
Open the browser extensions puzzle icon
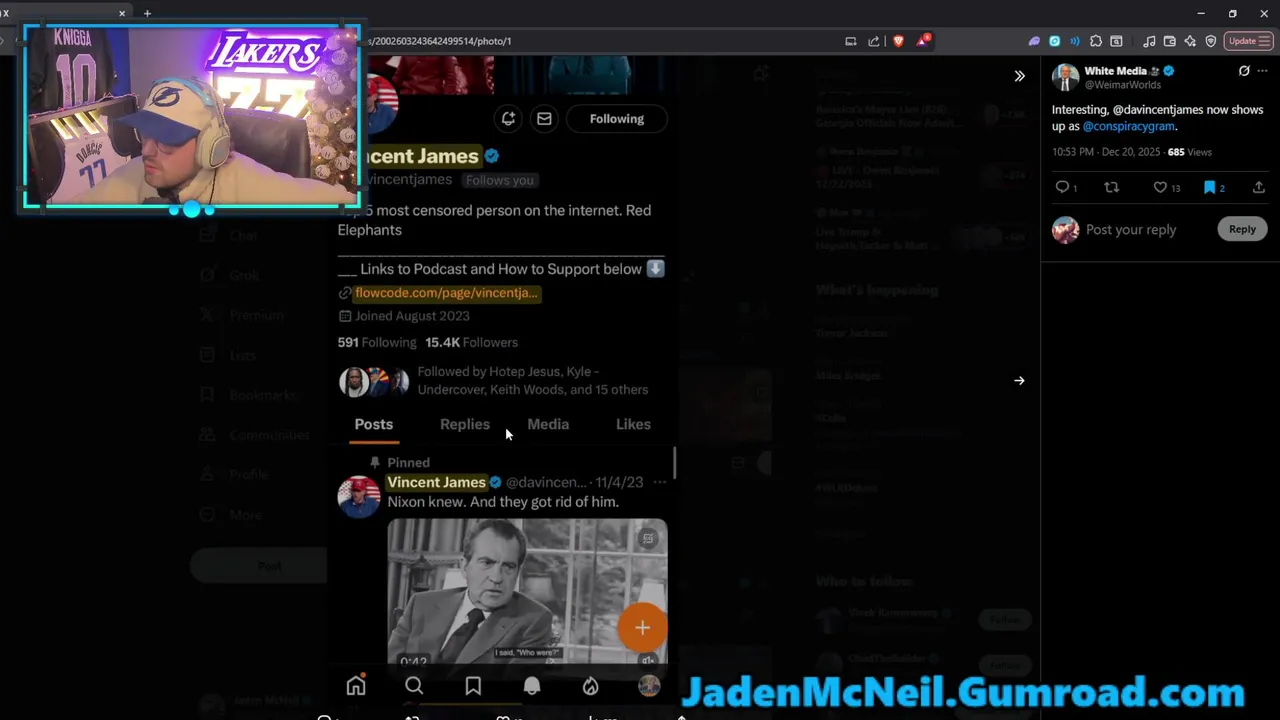tap(1096, 41)
